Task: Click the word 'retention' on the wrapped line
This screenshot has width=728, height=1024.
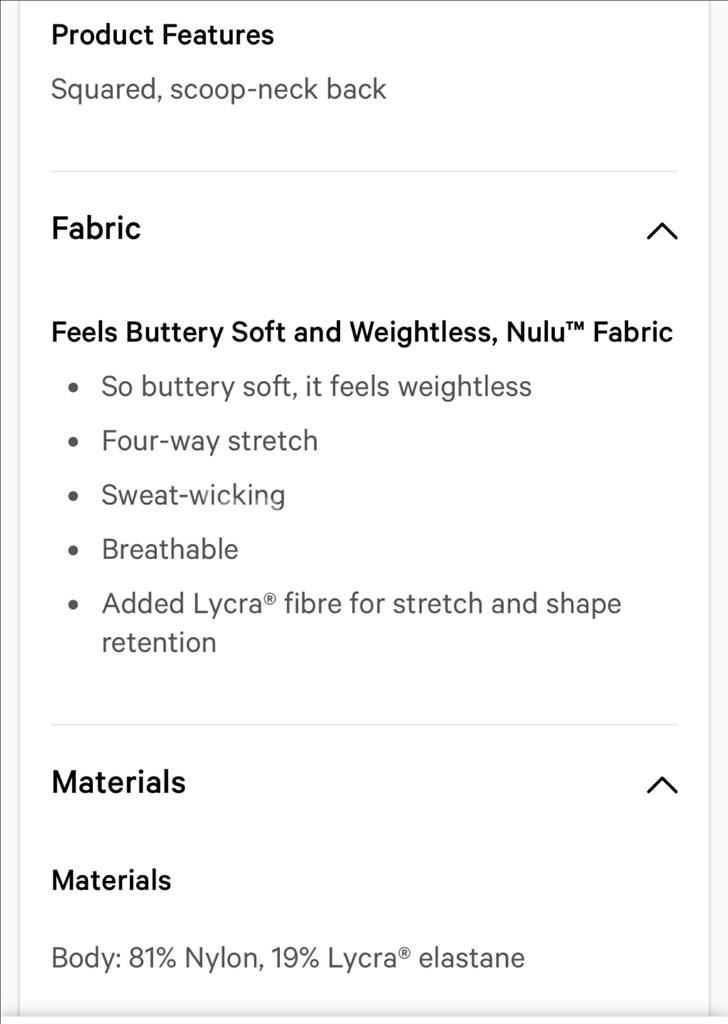Action: click(x=159, y=643)
